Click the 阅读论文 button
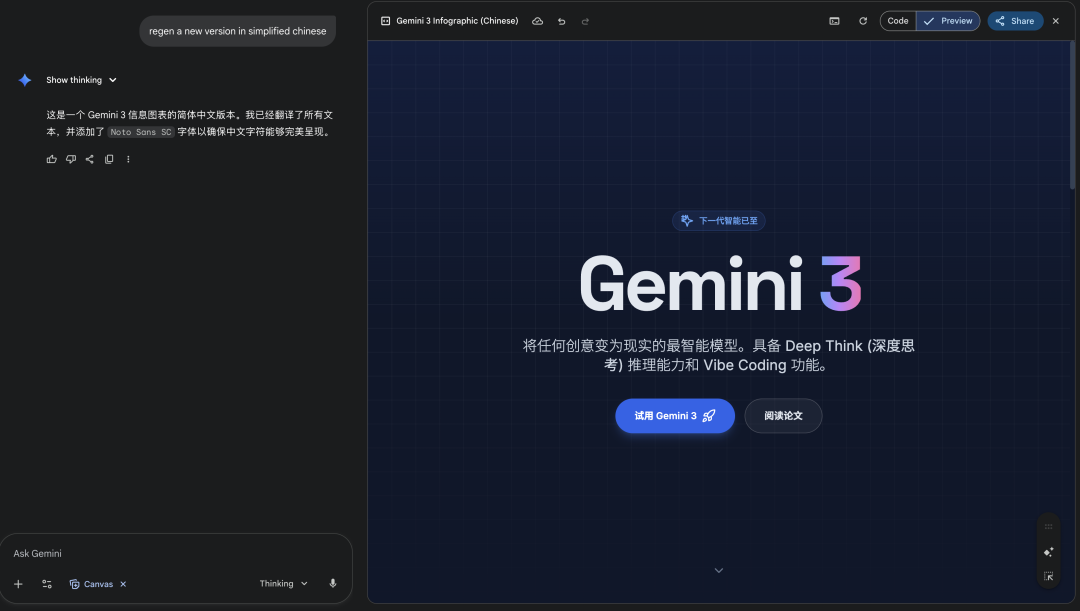Image resolution: width=1080 pixels, height=611 pixels. coord(783,416)
